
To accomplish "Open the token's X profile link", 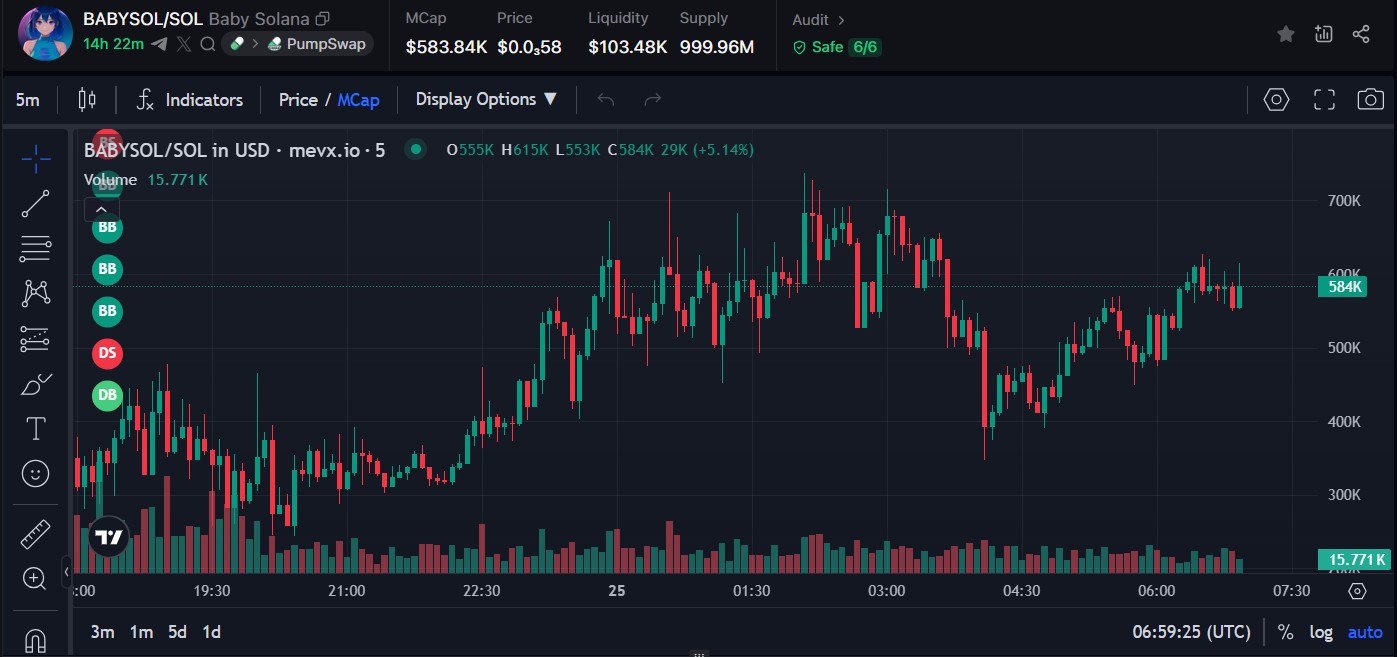I will coord(184,44).
